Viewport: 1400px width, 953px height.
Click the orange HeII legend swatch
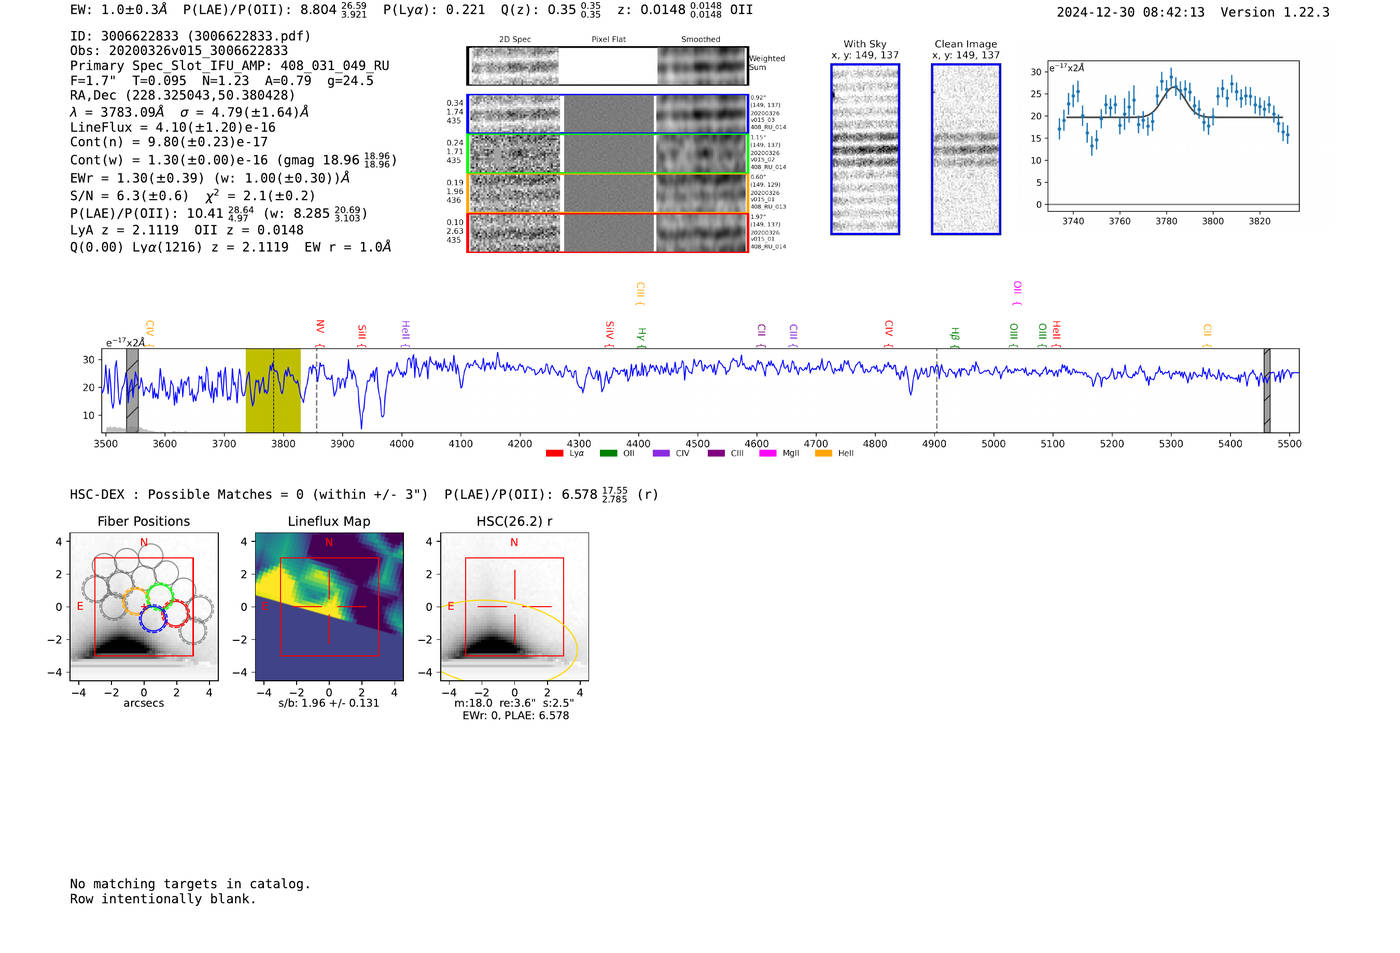[823, 454]
